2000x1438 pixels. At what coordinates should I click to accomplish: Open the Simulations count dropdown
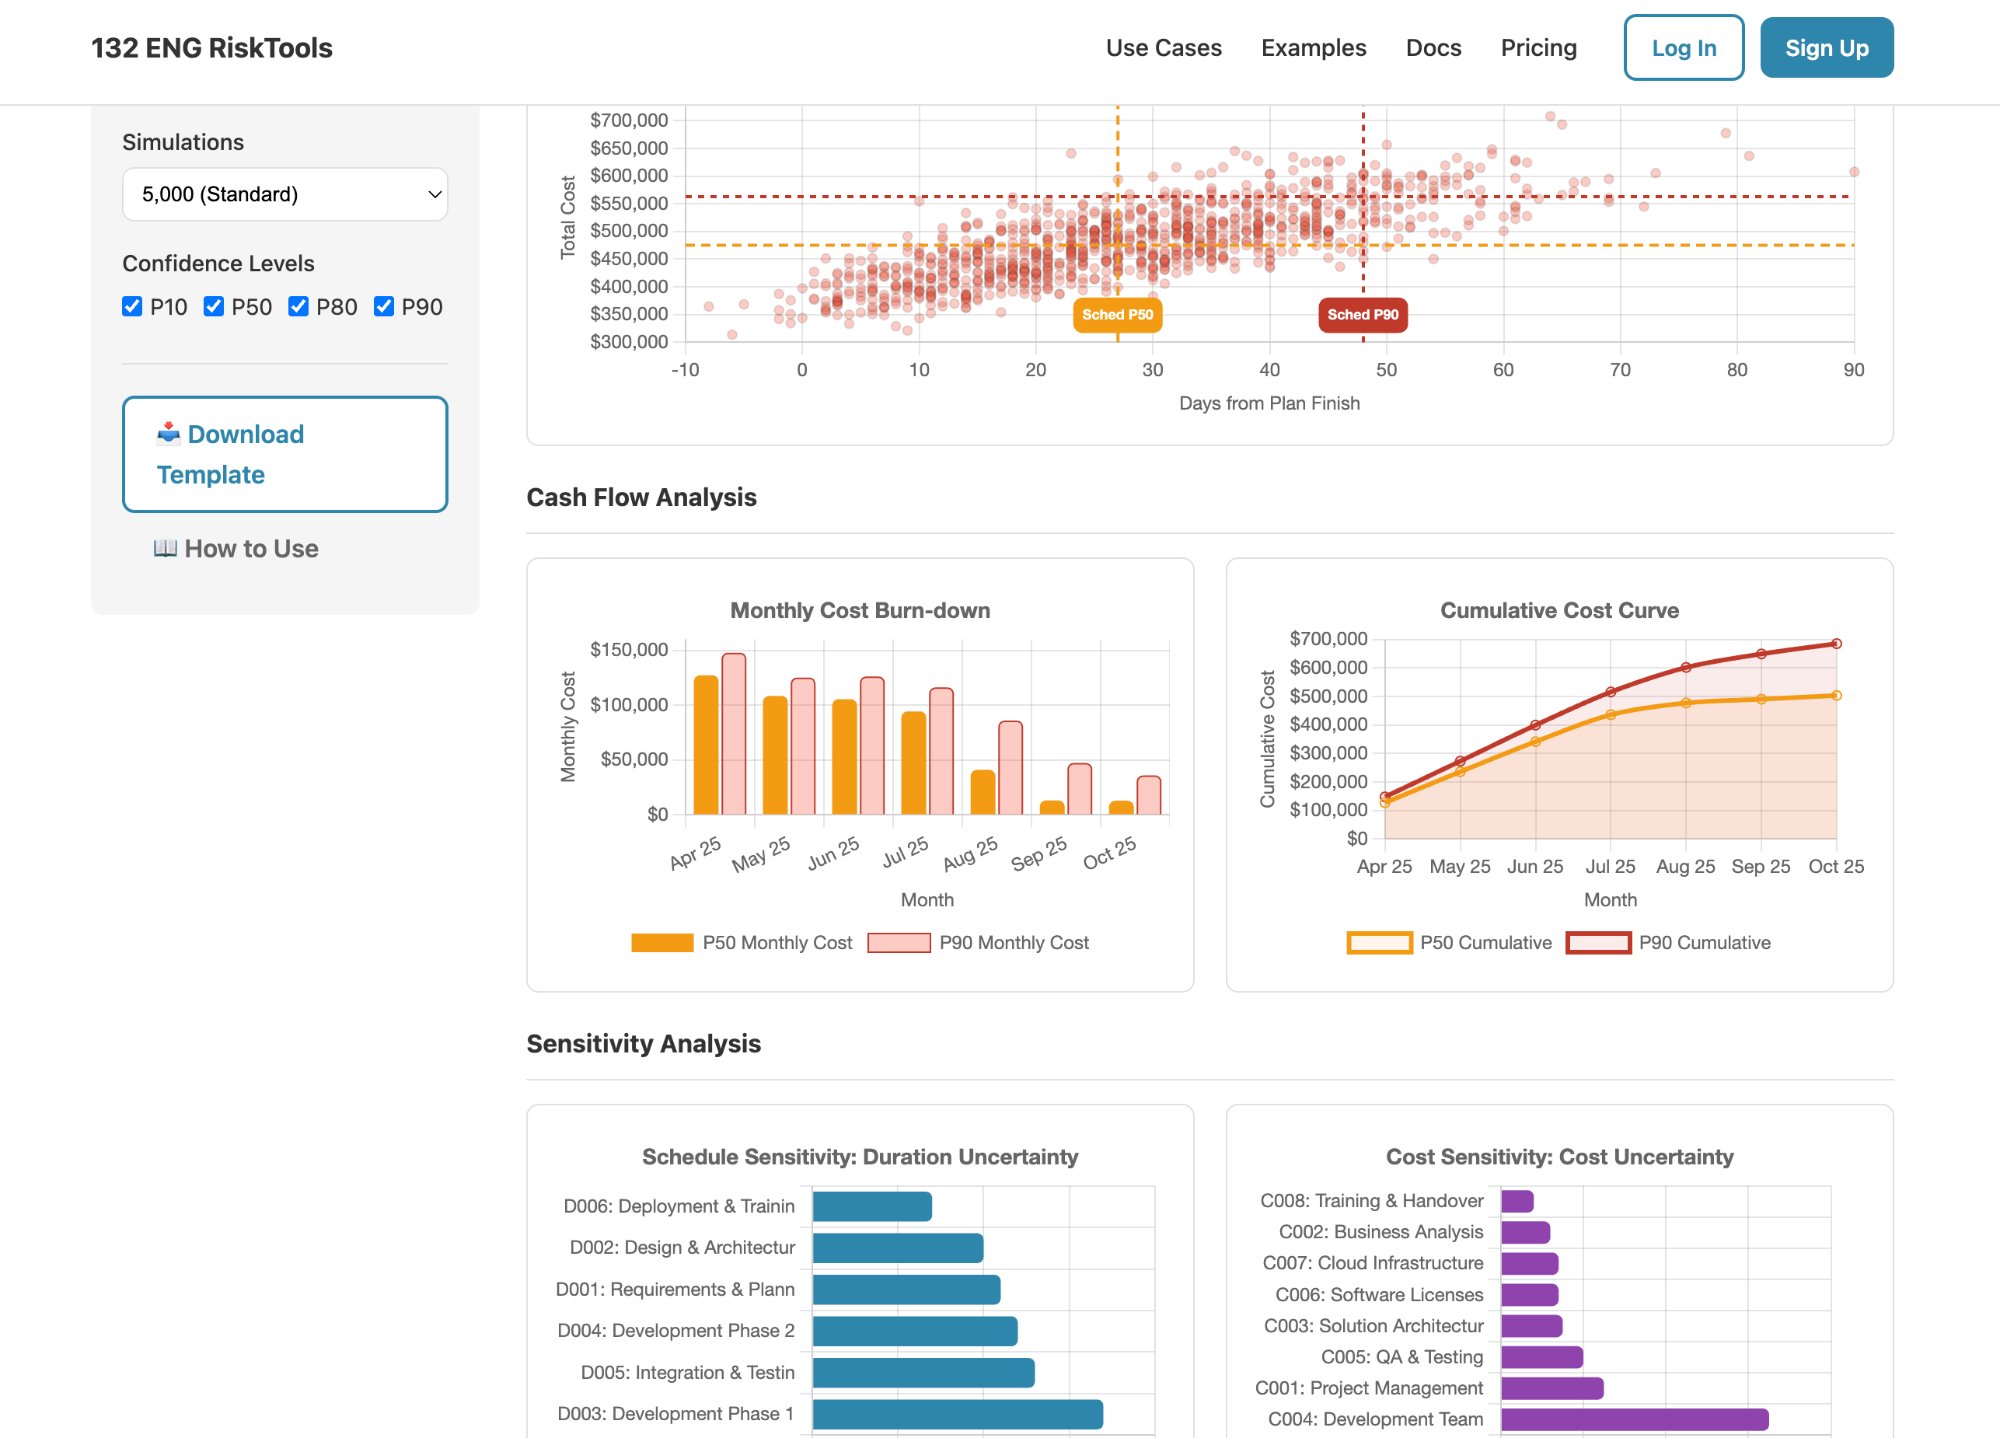(x=284, y=194)
